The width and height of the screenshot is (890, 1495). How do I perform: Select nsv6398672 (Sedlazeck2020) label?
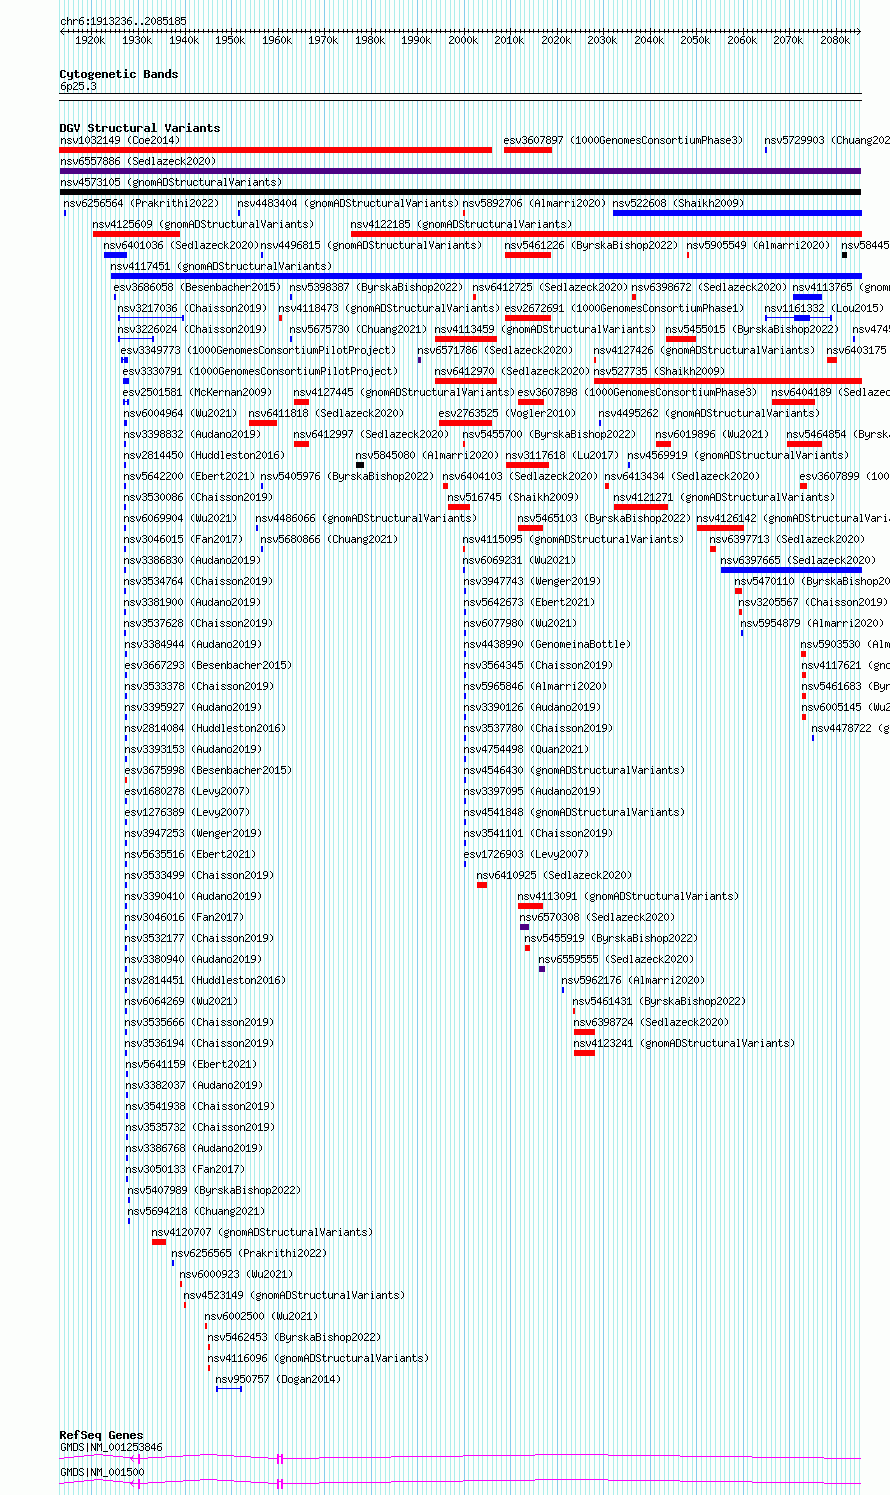709,287
